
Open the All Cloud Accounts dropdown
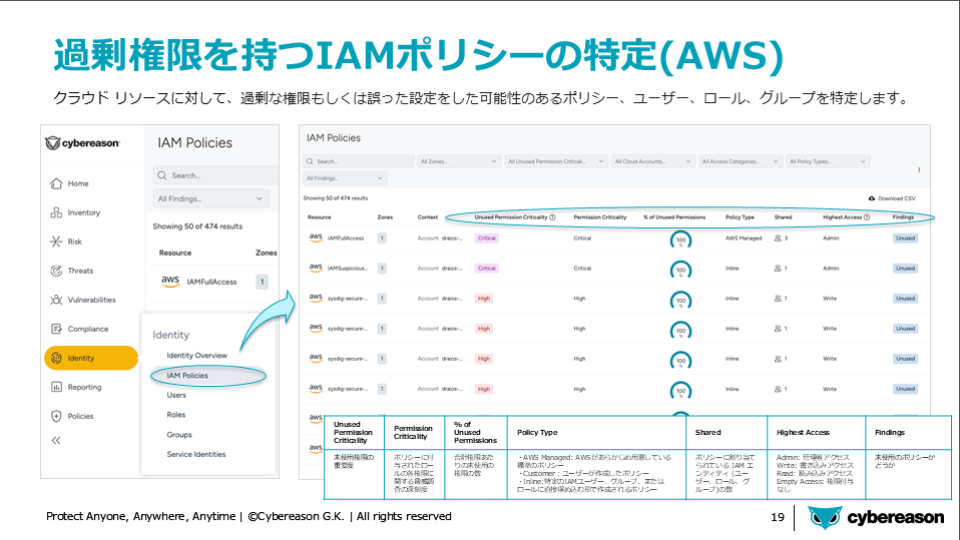pos(653,162)
